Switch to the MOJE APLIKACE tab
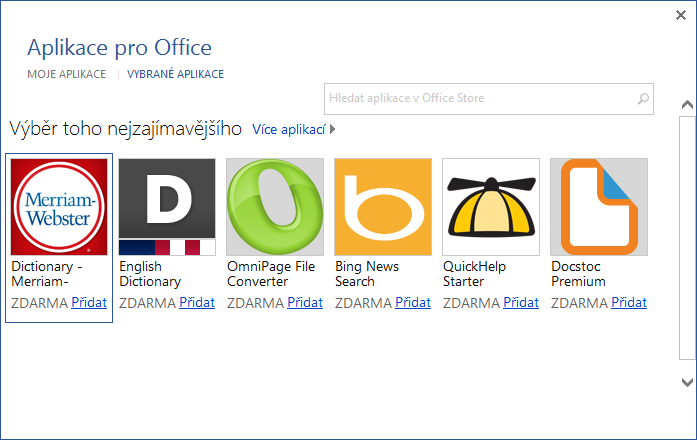Image resolution: width=697 pixels, height=440 pixels. 67,74
